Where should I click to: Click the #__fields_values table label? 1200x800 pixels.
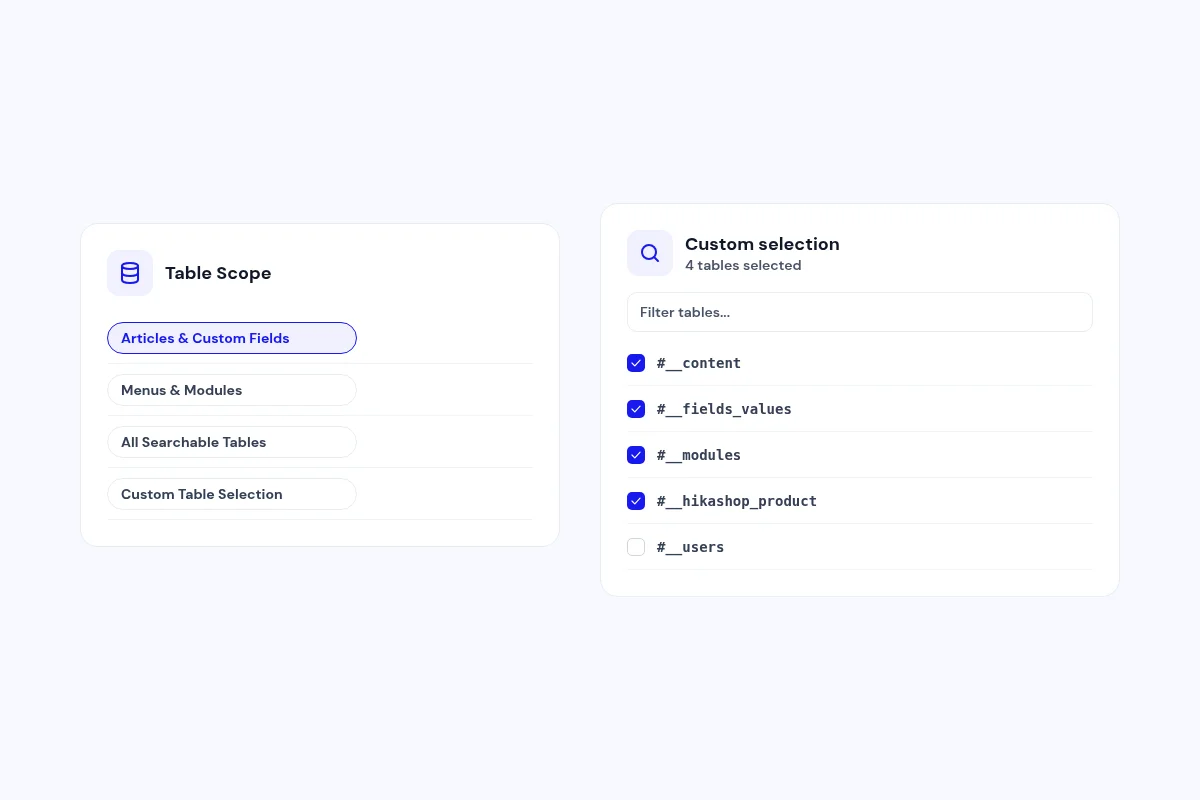click(724, 409)
